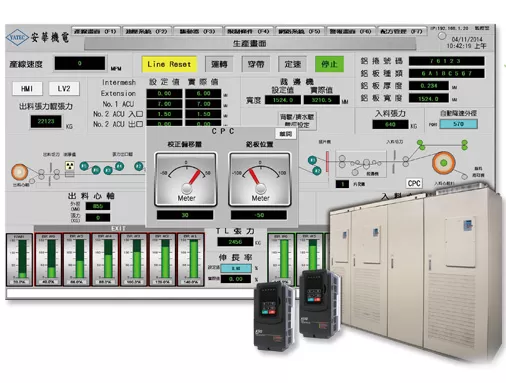
Task: Toggle the HMI control mode
Action: (x=27, y=89)
